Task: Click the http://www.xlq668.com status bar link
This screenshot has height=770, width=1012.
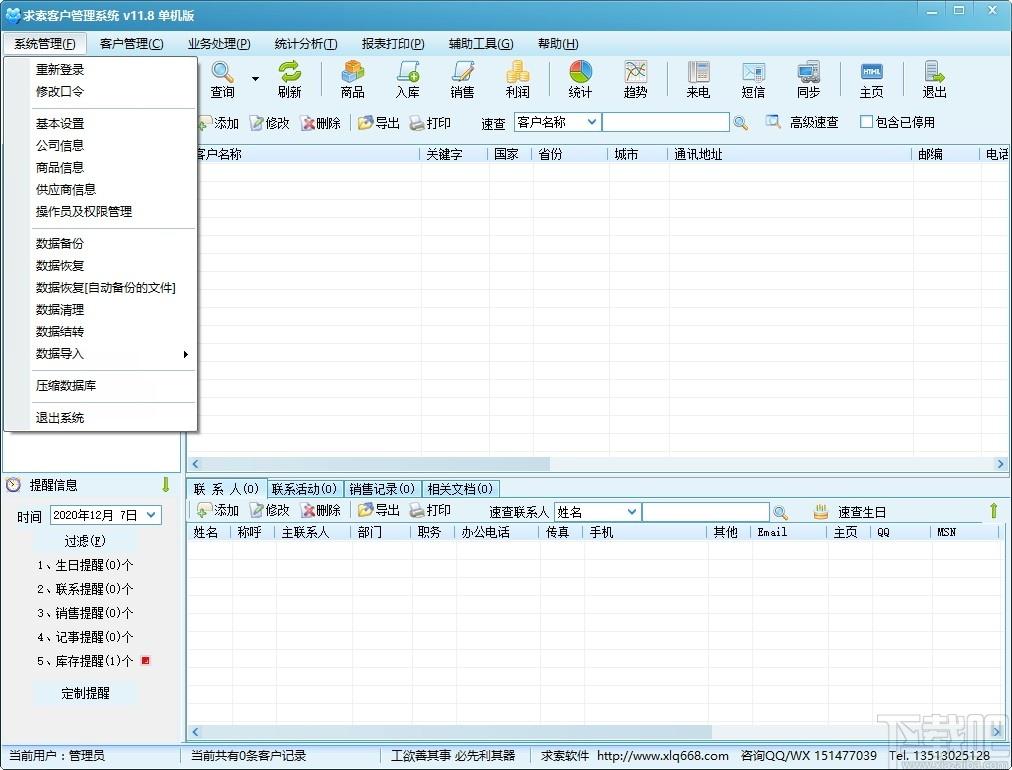Action: [x=662, y=755]
